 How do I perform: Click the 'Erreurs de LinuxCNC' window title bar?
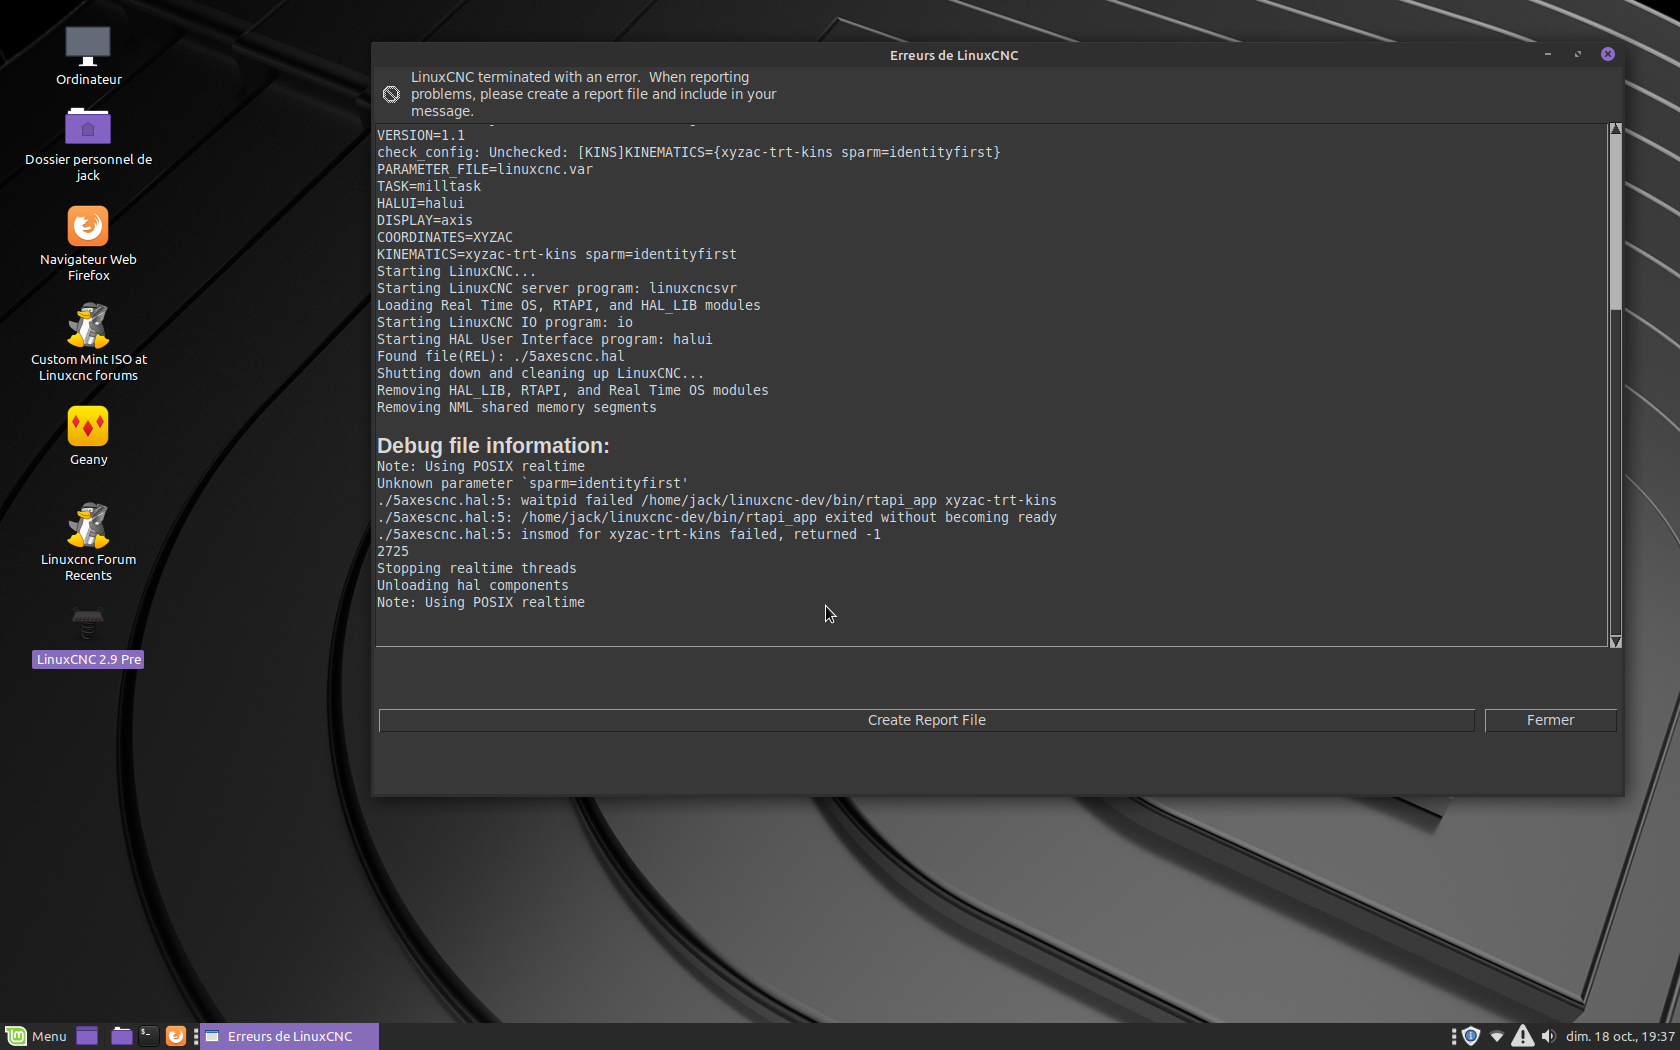click(x=954, y=55)
